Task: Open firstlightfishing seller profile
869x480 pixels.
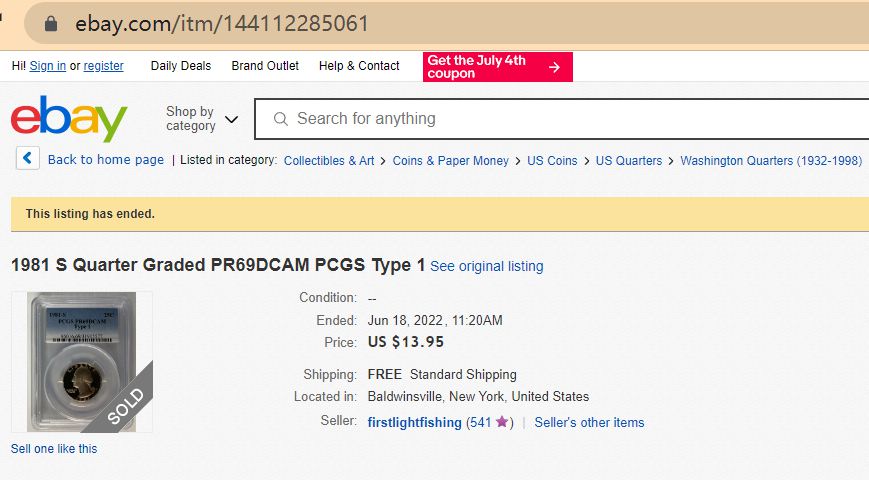Action: click(414, 423)
